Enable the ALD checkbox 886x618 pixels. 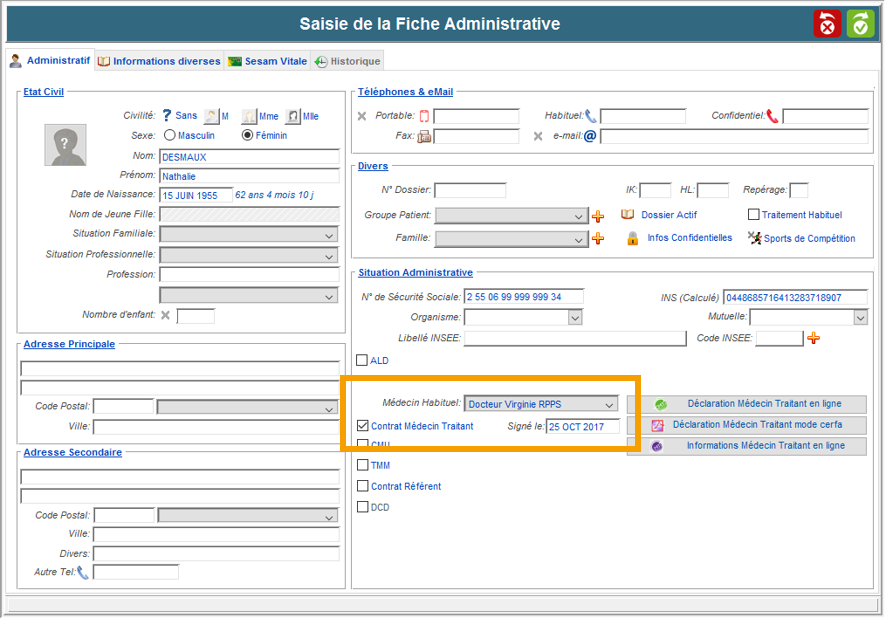click(x=363, y=361)
